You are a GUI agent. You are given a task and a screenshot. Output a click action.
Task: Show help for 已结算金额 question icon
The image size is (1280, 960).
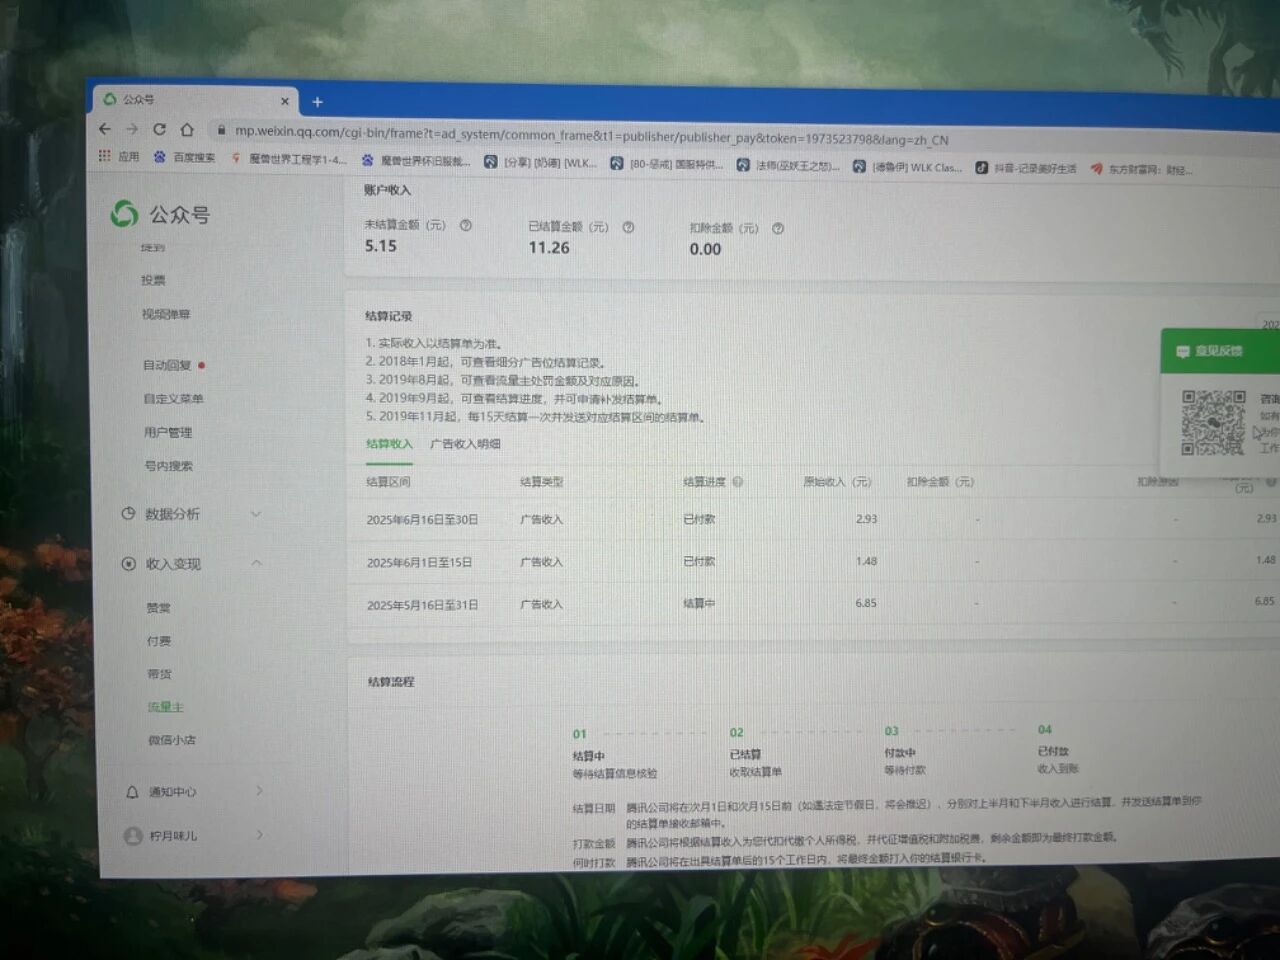click(x=628, y=227)
